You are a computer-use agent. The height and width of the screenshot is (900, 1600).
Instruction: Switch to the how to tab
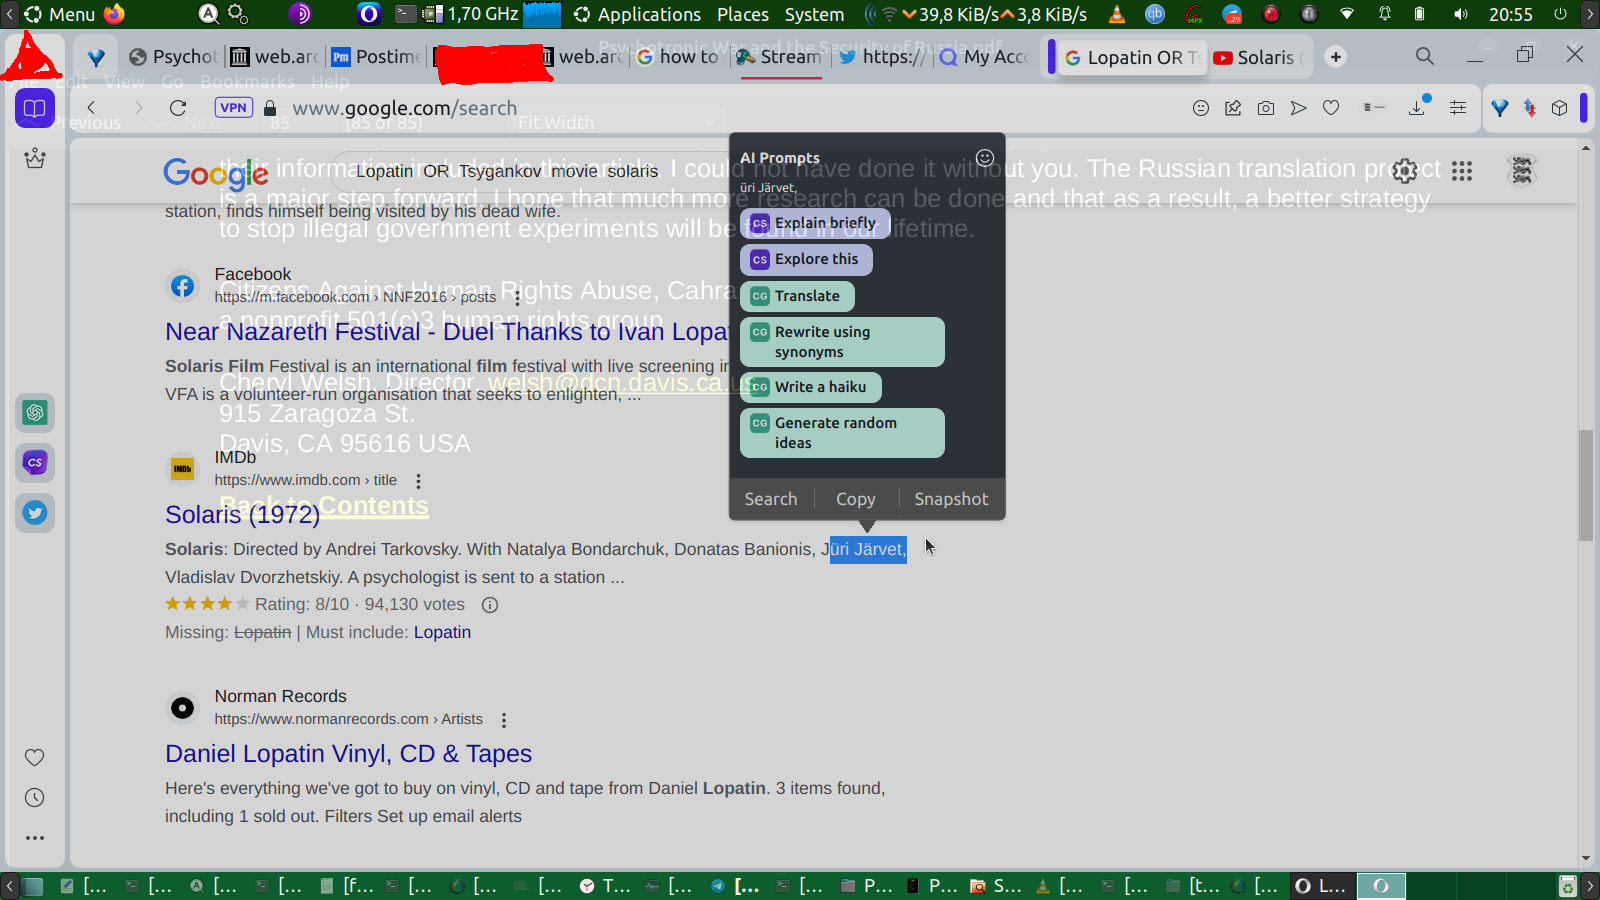click(x=678, y=57)
